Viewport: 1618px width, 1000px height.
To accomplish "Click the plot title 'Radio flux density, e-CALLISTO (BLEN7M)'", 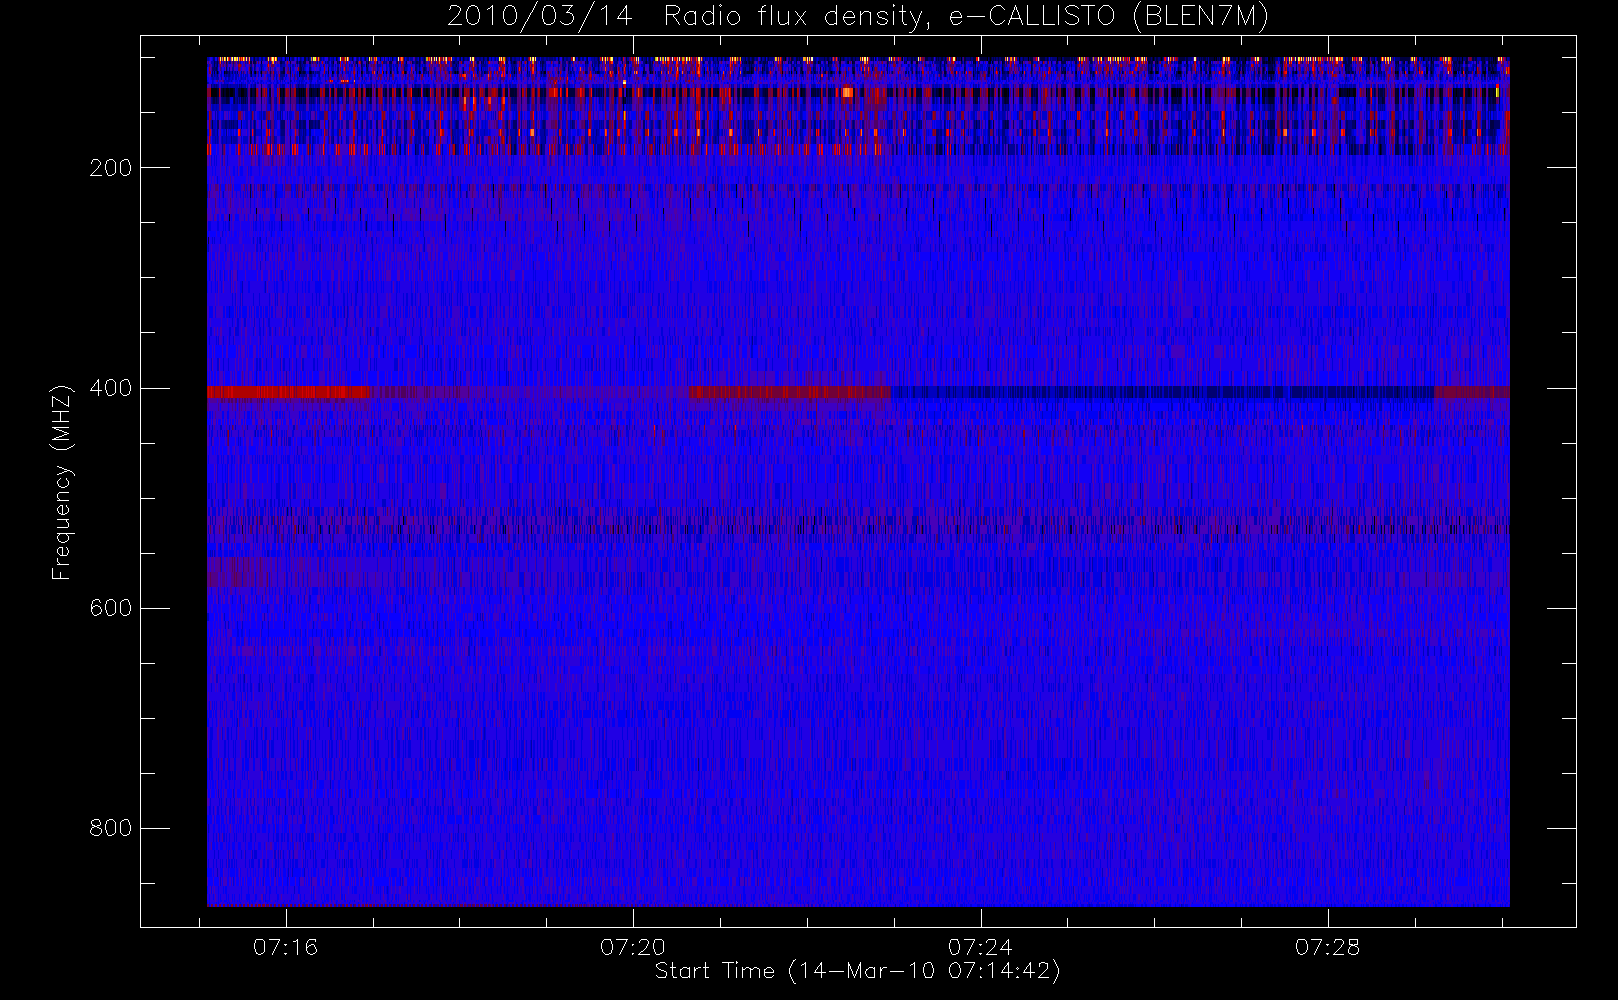I will point(966,17).
